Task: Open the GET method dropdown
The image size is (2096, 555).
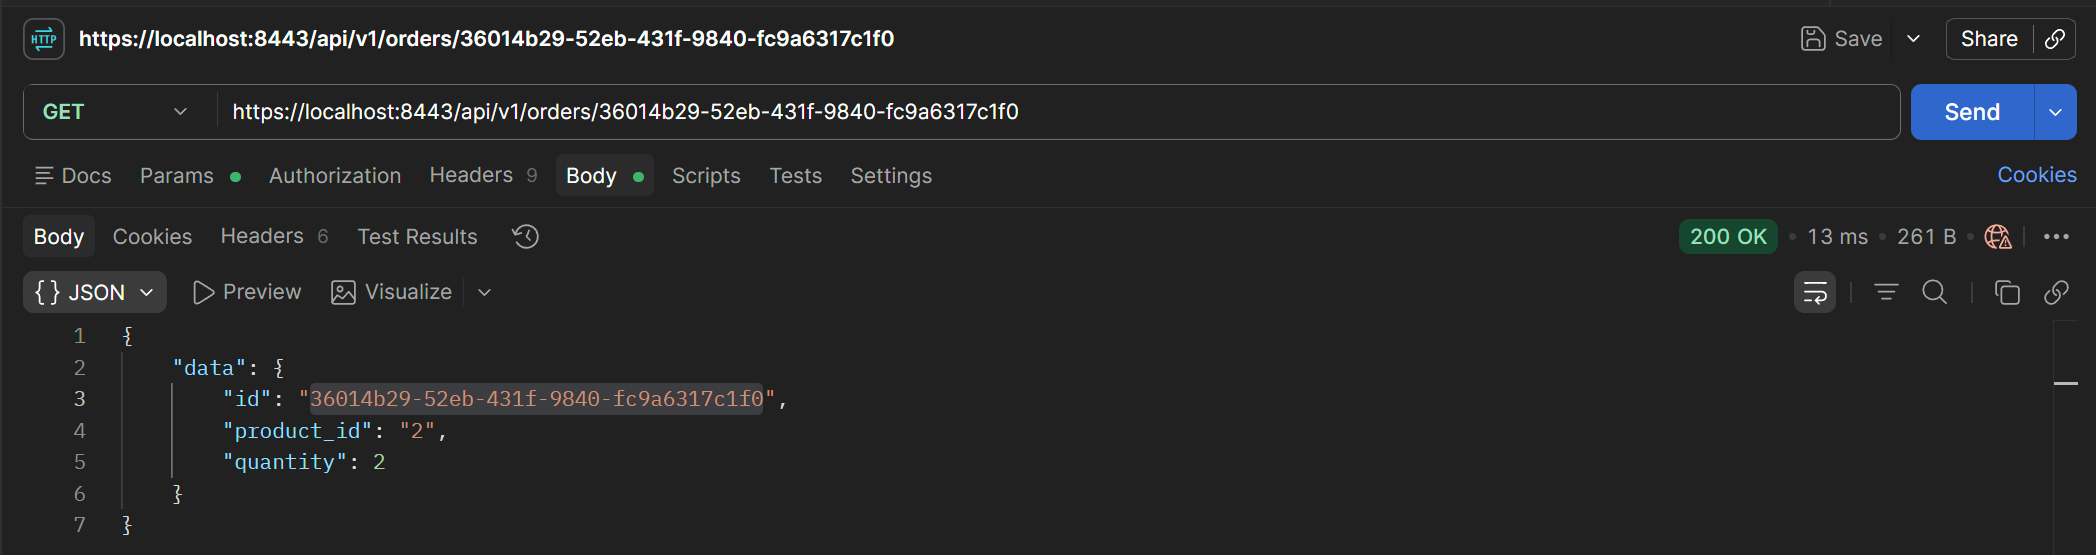Action: point(115,112)
